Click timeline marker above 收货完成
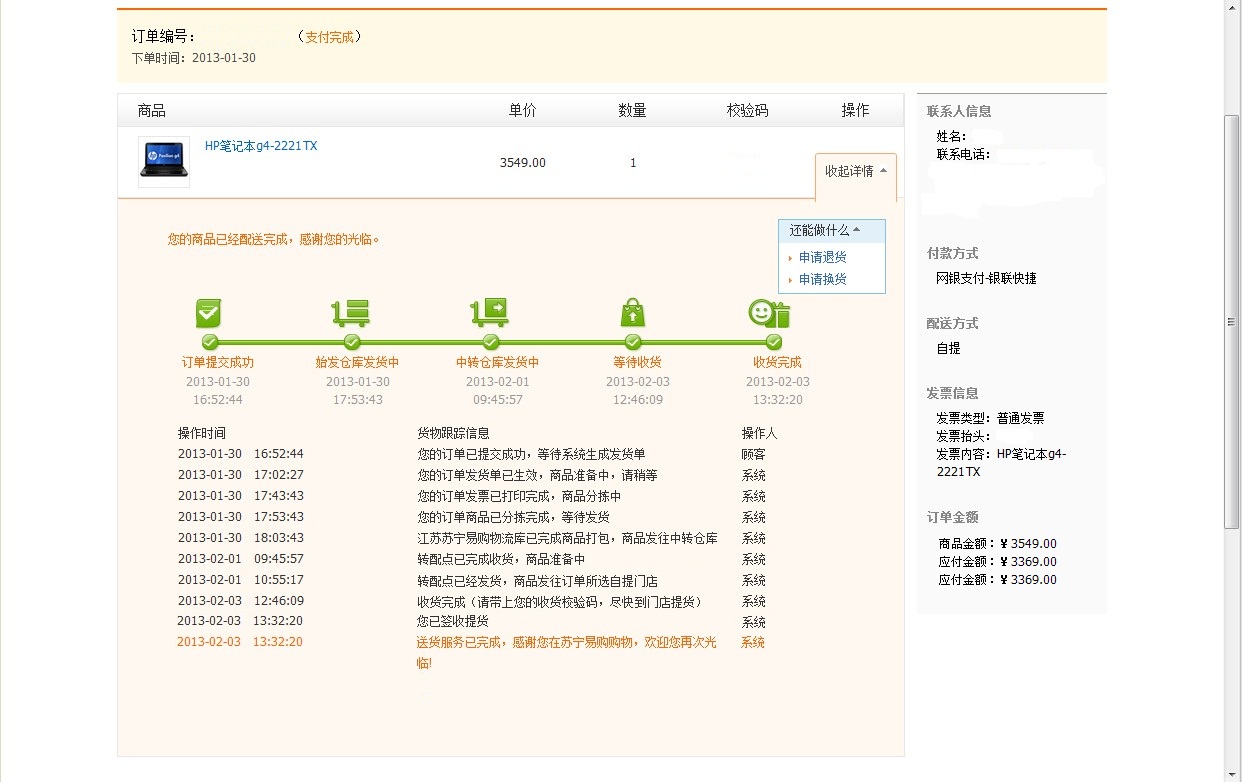This screenshot has height=782, width=1242. [x=774, y=342]
